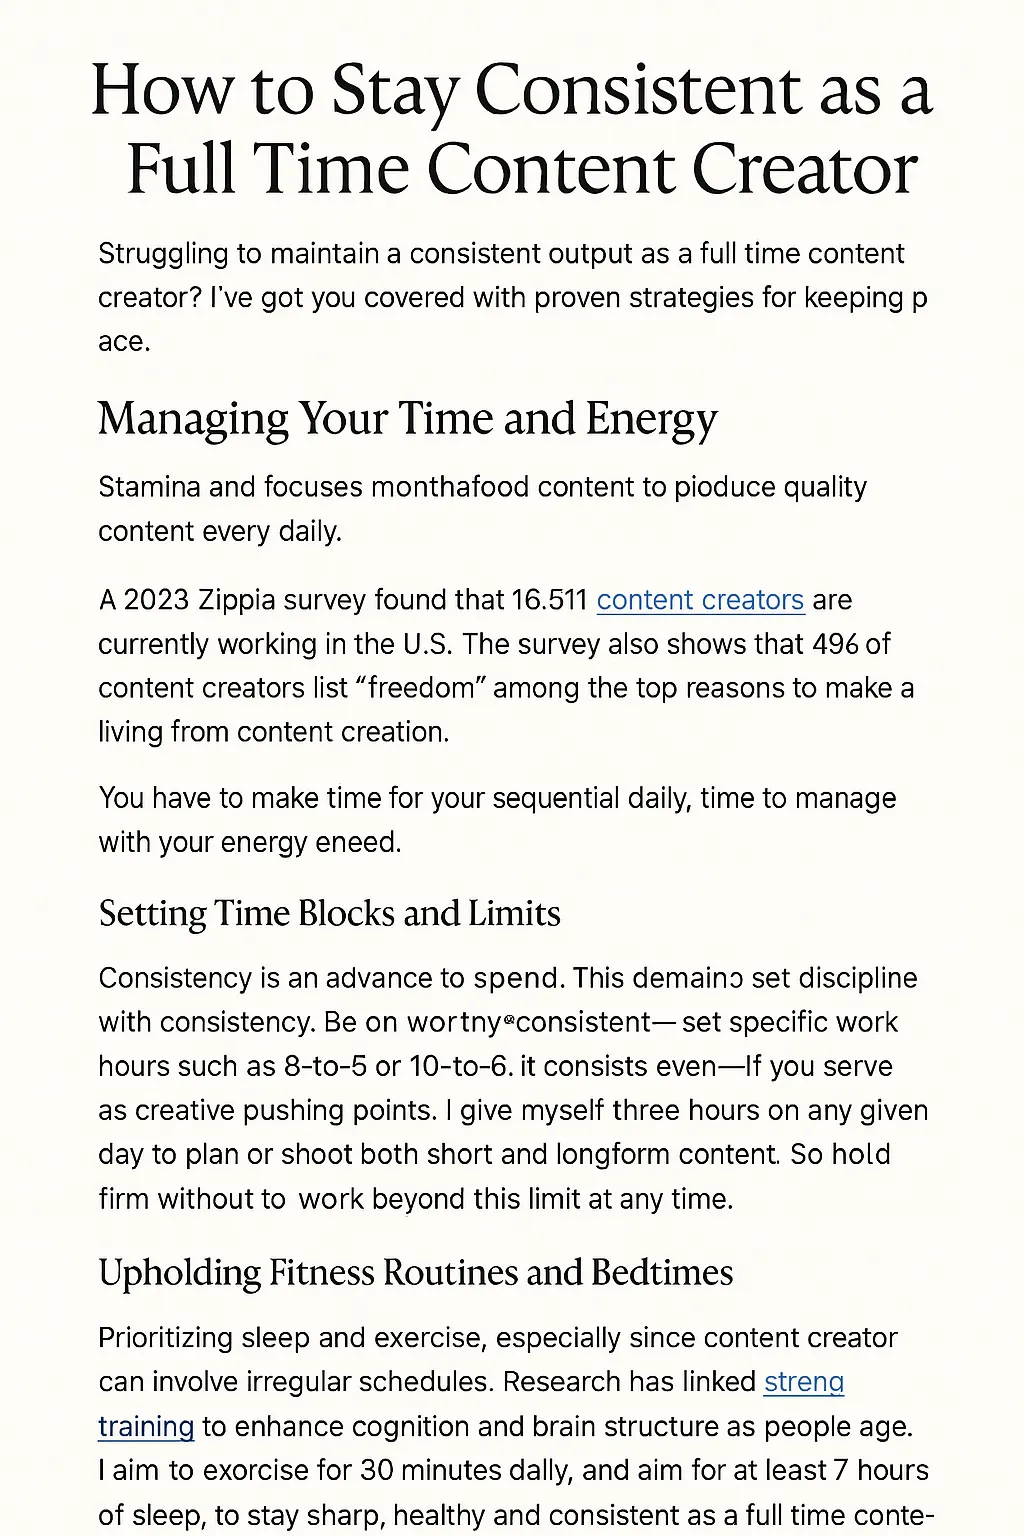The image size is (1024, 1536).
Task: Click the quoted word "freedom"
Action: pyautogui.click(x=420, y=688)
